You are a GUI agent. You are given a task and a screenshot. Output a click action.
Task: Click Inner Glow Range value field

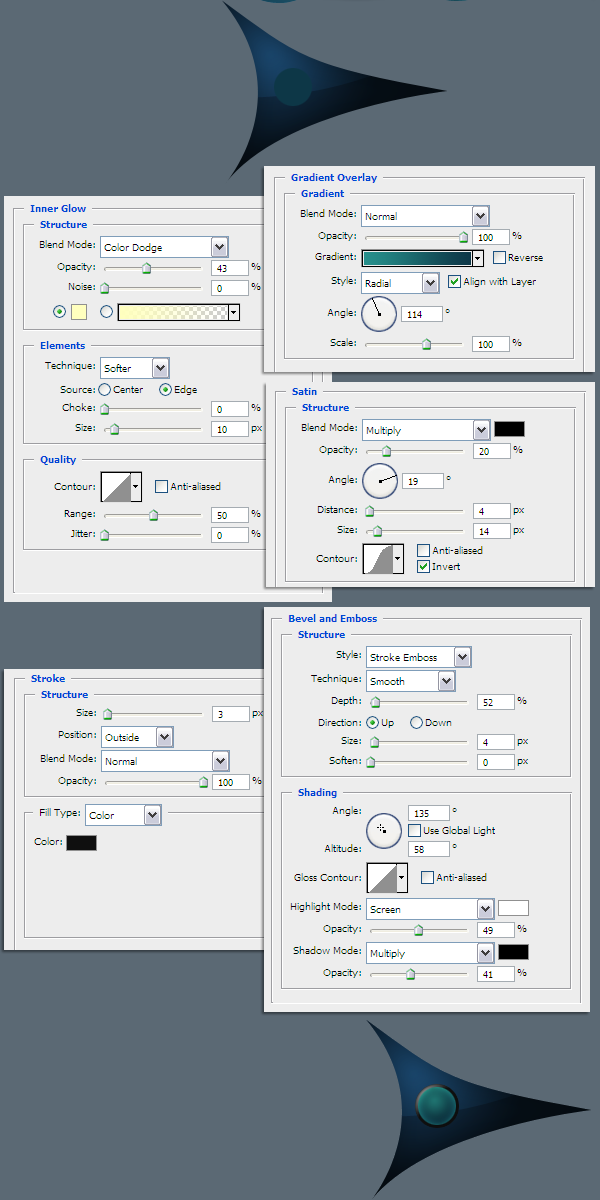[230, 515]
